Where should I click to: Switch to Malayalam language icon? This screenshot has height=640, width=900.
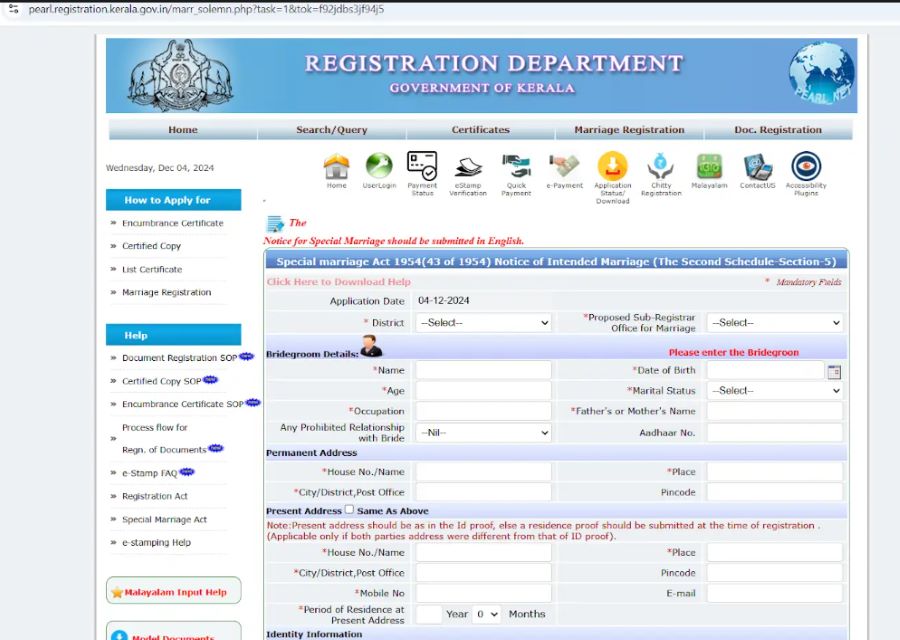pos(709,166)
